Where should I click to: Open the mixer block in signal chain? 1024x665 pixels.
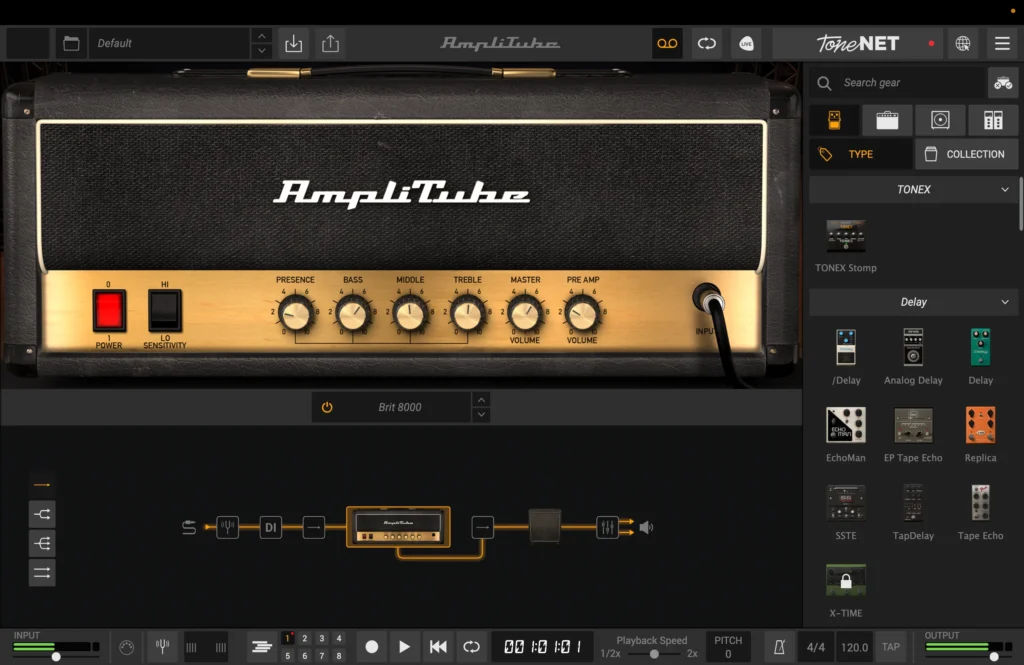[x=607, y=527]
